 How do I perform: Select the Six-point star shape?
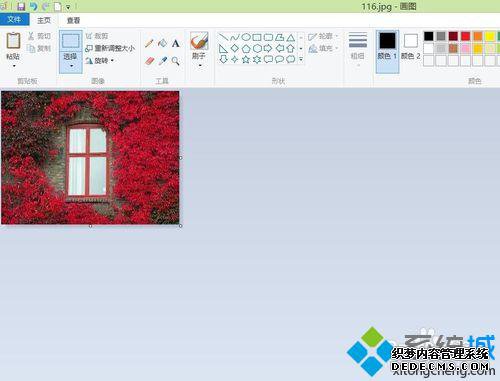(x=257, y=60)
